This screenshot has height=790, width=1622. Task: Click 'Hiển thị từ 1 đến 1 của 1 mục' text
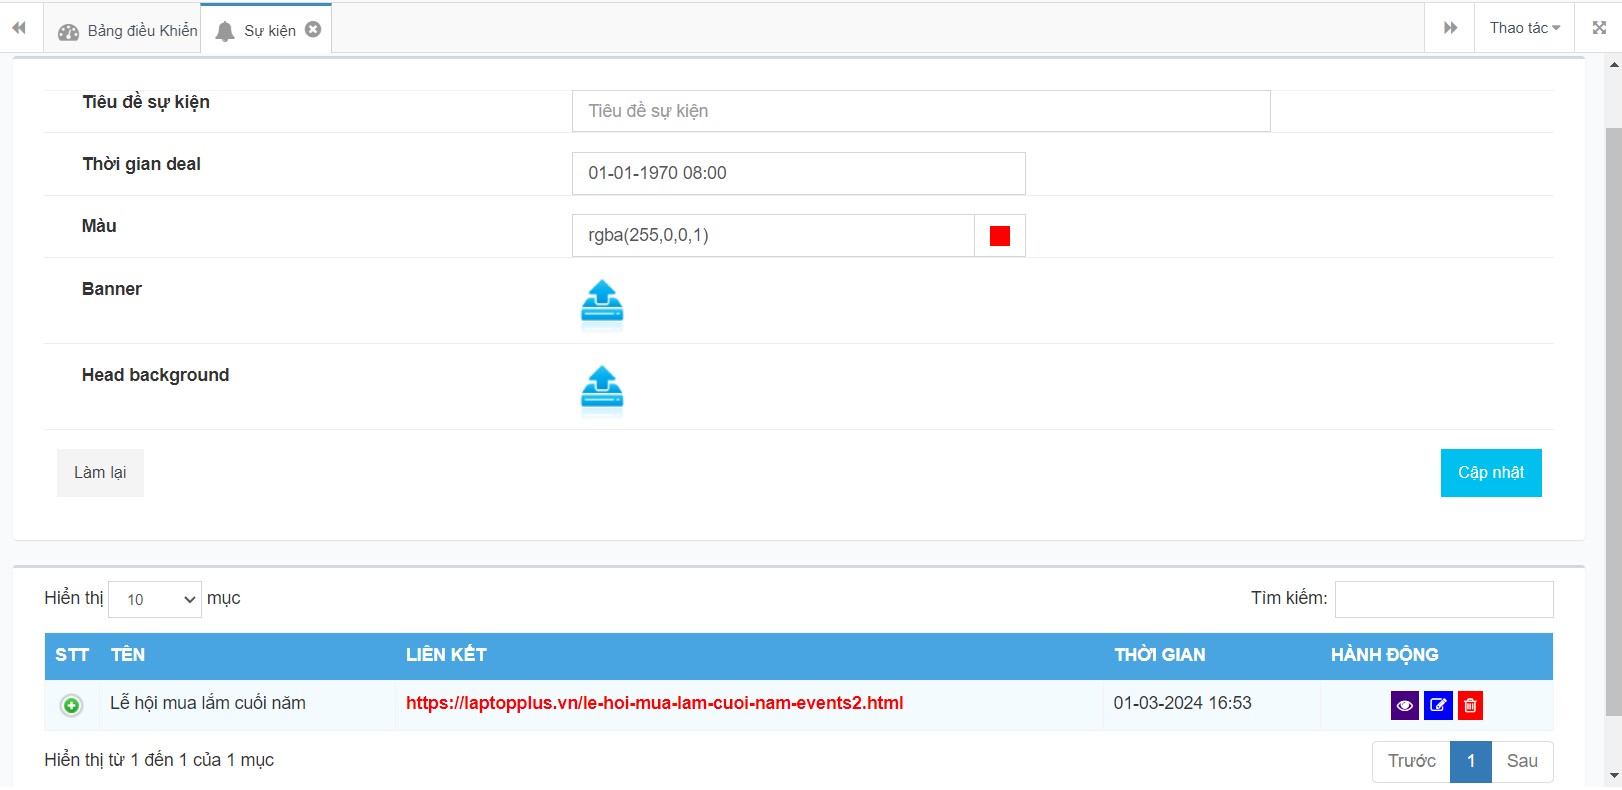pyautogui.click(x=159, y=760)
